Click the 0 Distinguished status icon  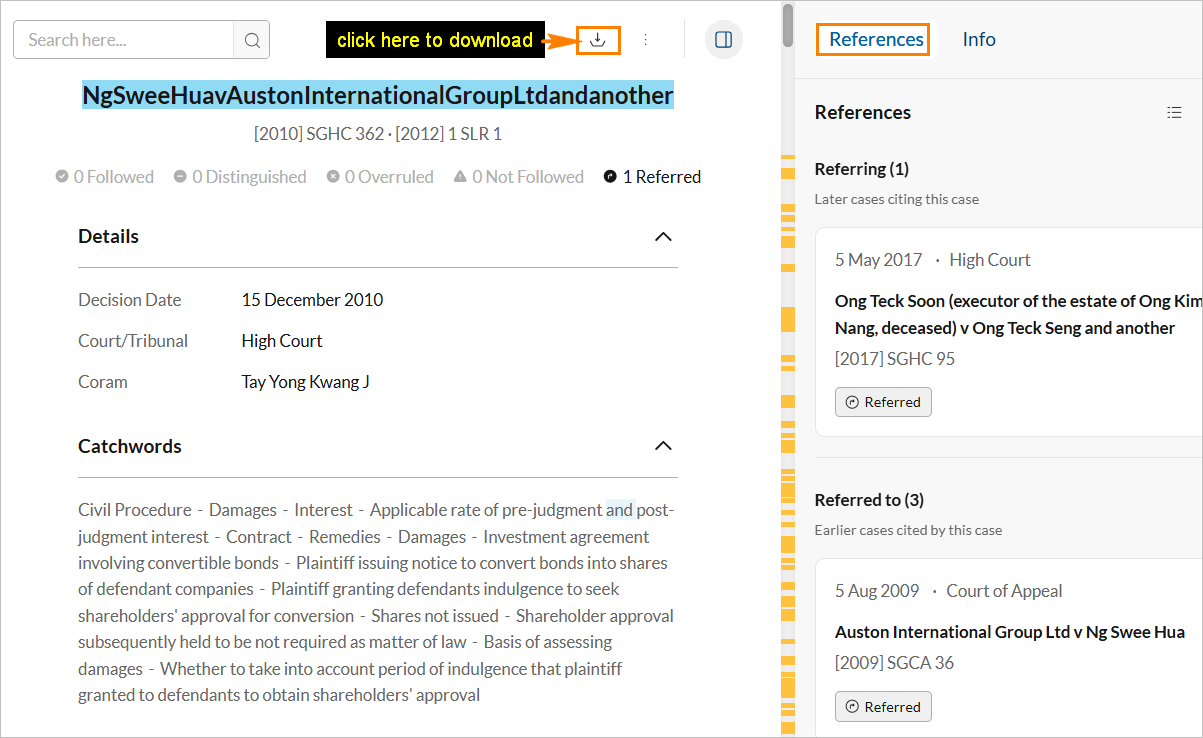pos(180,177)
